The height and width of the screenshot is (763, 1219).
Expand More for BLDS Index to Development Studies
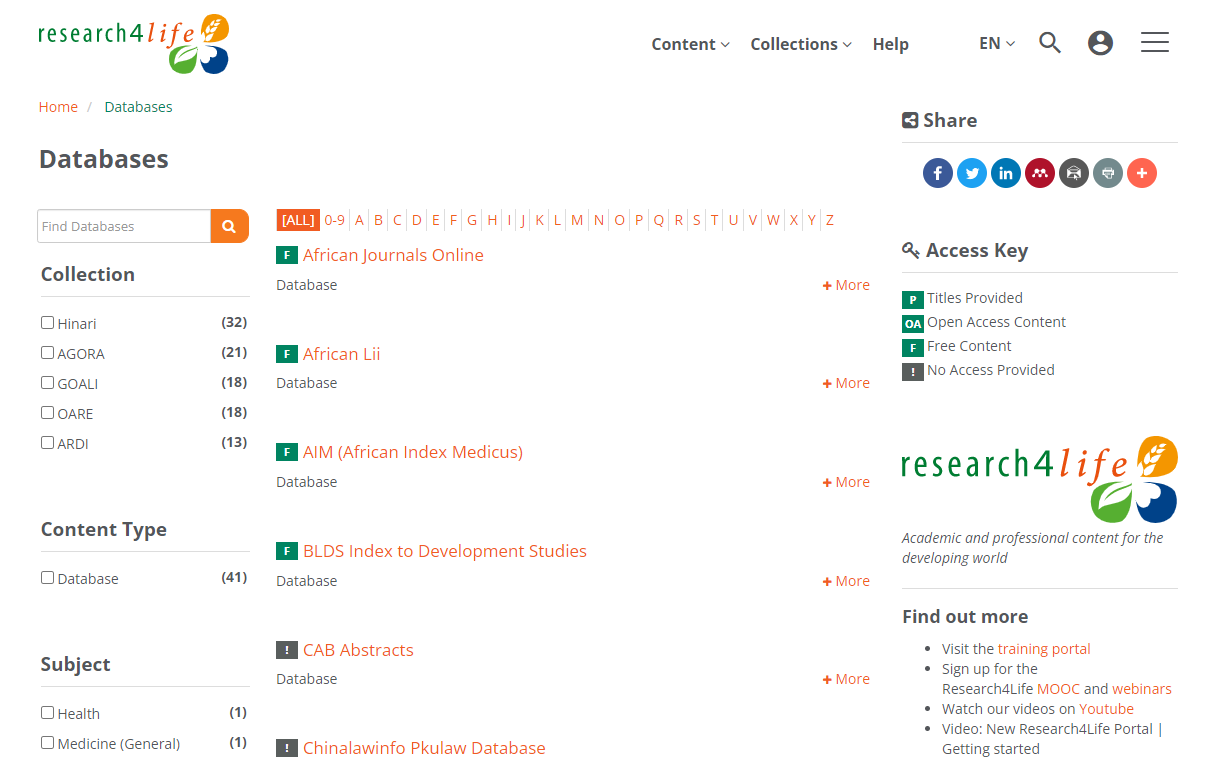pos(846,581)
